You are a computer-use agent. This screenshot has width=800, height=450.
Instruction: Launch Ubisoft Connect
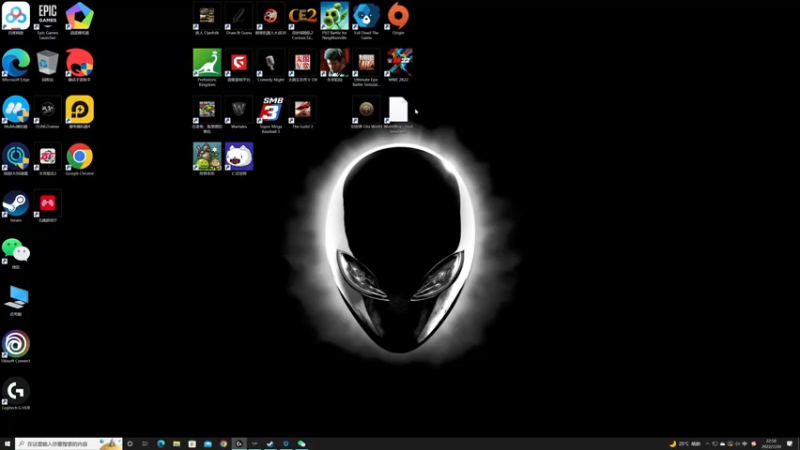[x=16, y=346]
